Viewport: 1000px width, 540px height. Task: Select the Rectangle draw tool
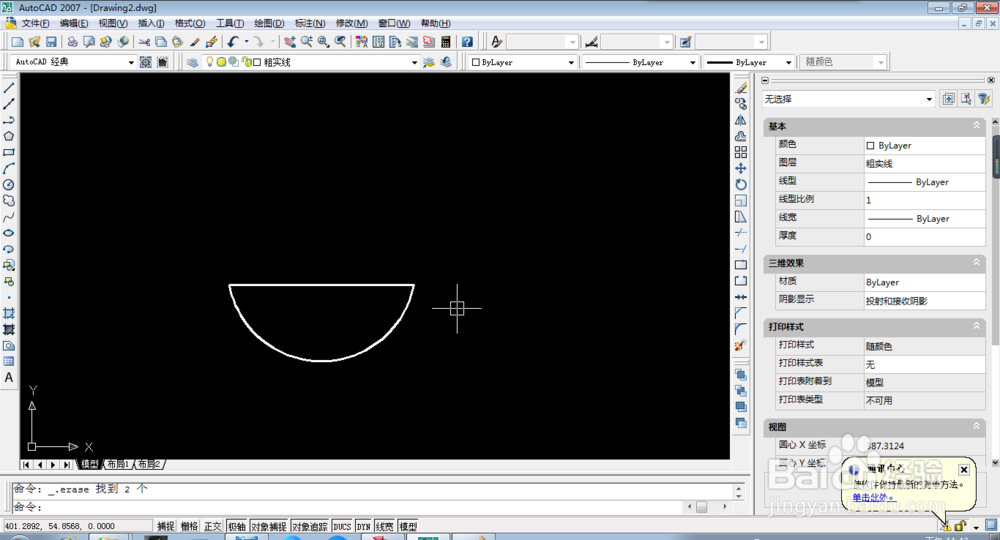pos(9,152)
